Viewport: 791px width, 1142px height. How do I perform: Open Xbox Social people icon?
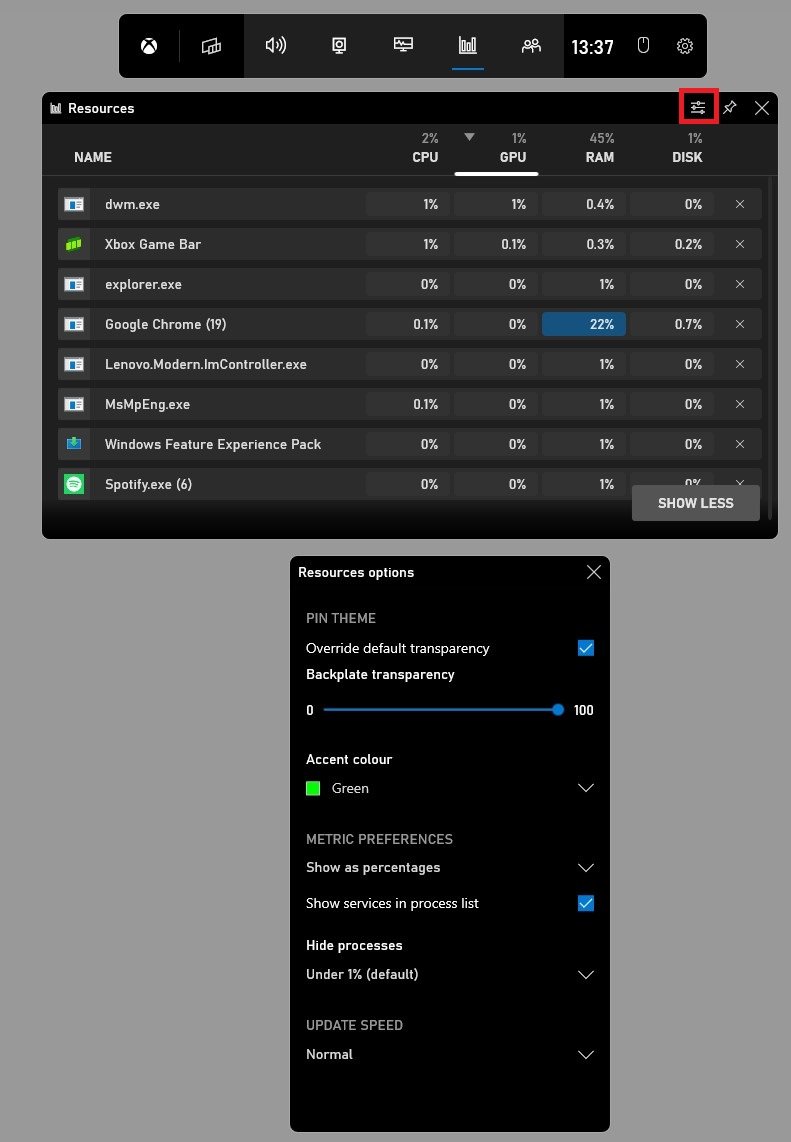pos(531,46)
